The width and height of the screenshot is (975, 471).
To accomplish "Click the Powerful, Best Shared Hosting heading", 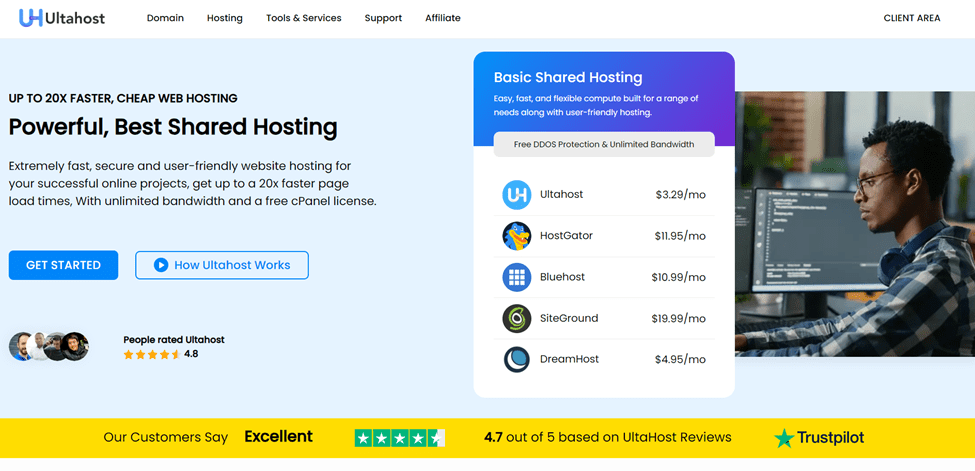I will 173,127.
